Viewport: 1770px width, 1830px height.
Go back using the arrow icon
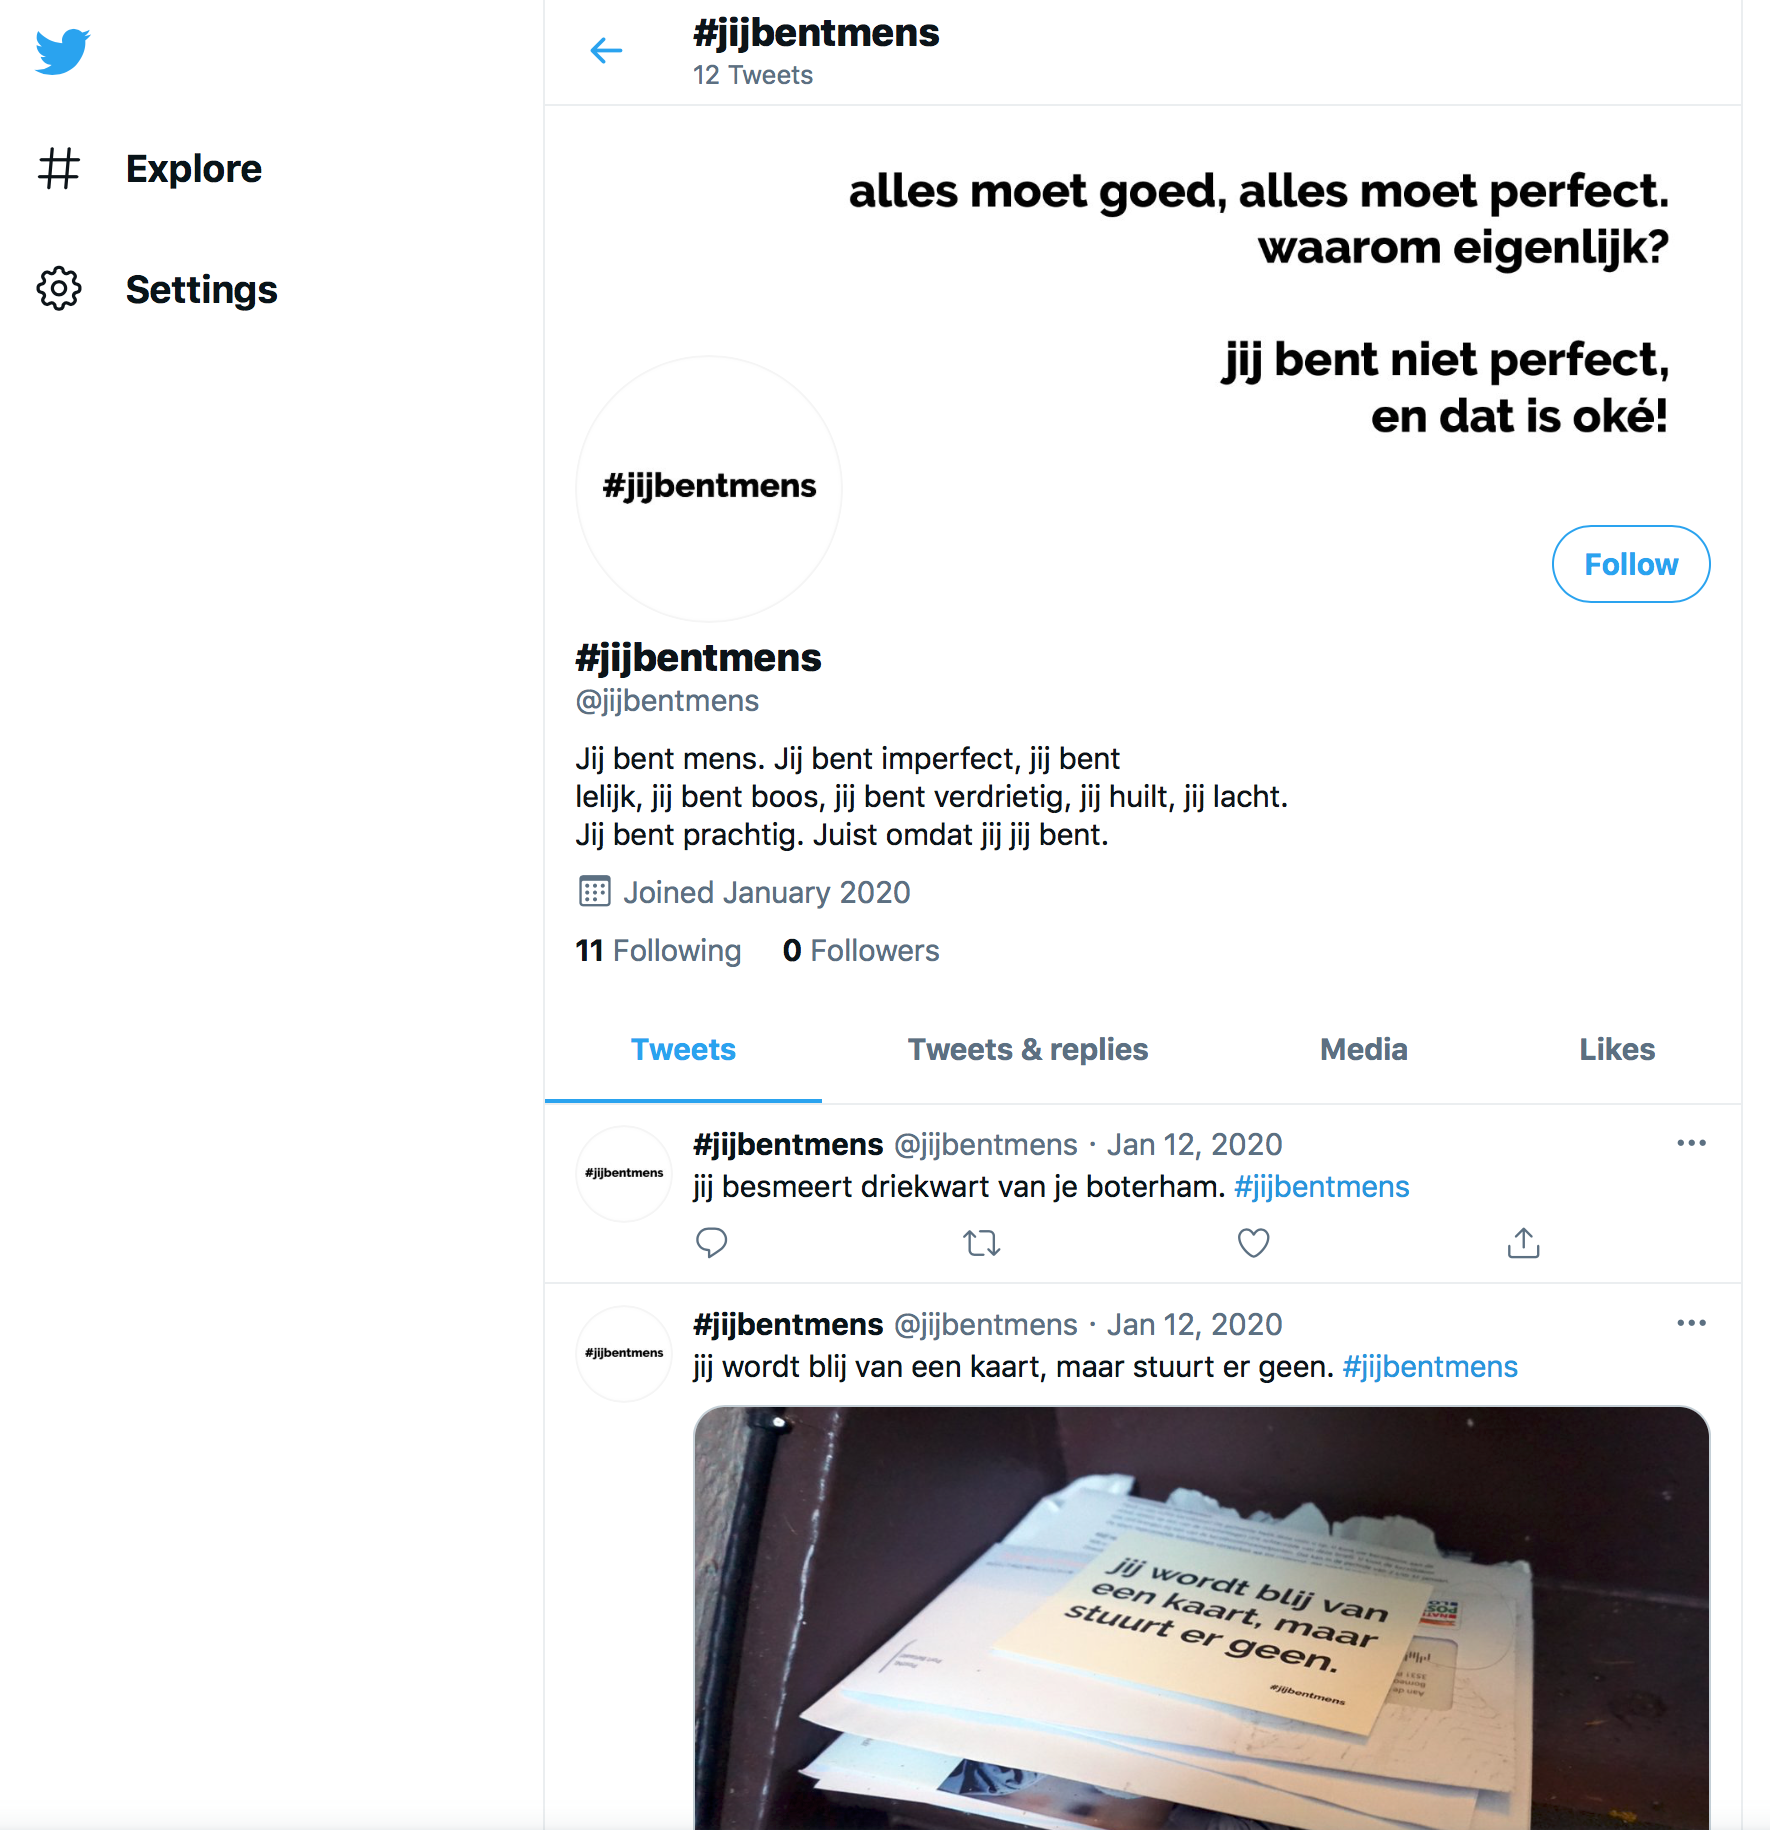[x=606, y=50]
